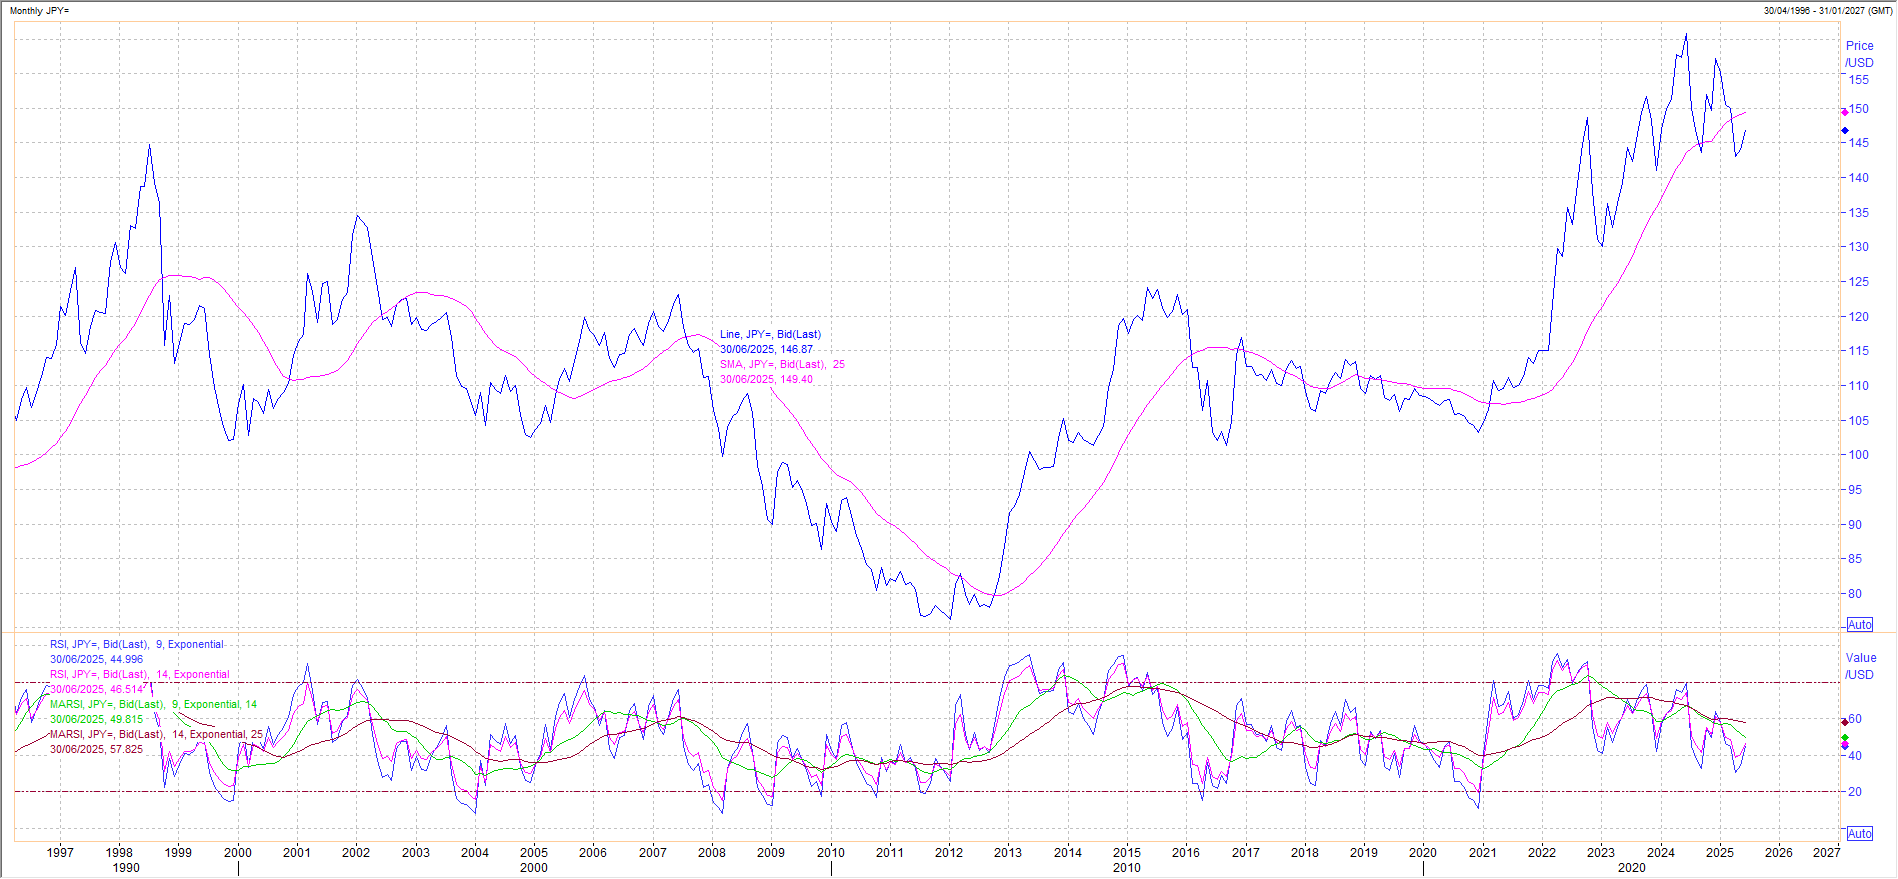Screen dimensions: 1898x879
Task: Click the RSI value '30/06/2025, 44.996'
Action: [x=96, y=660]
